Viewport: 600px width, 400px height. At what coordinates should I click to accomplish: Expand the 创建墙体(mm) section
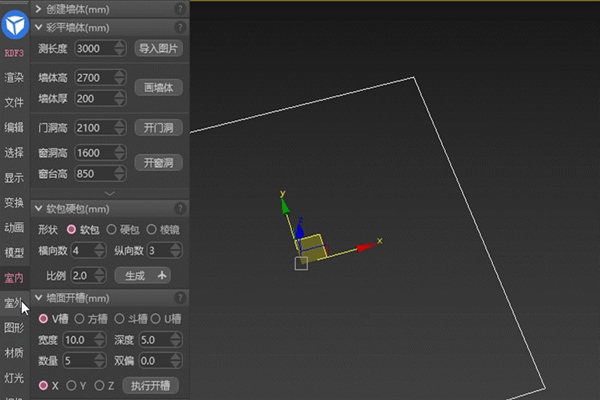38,8
